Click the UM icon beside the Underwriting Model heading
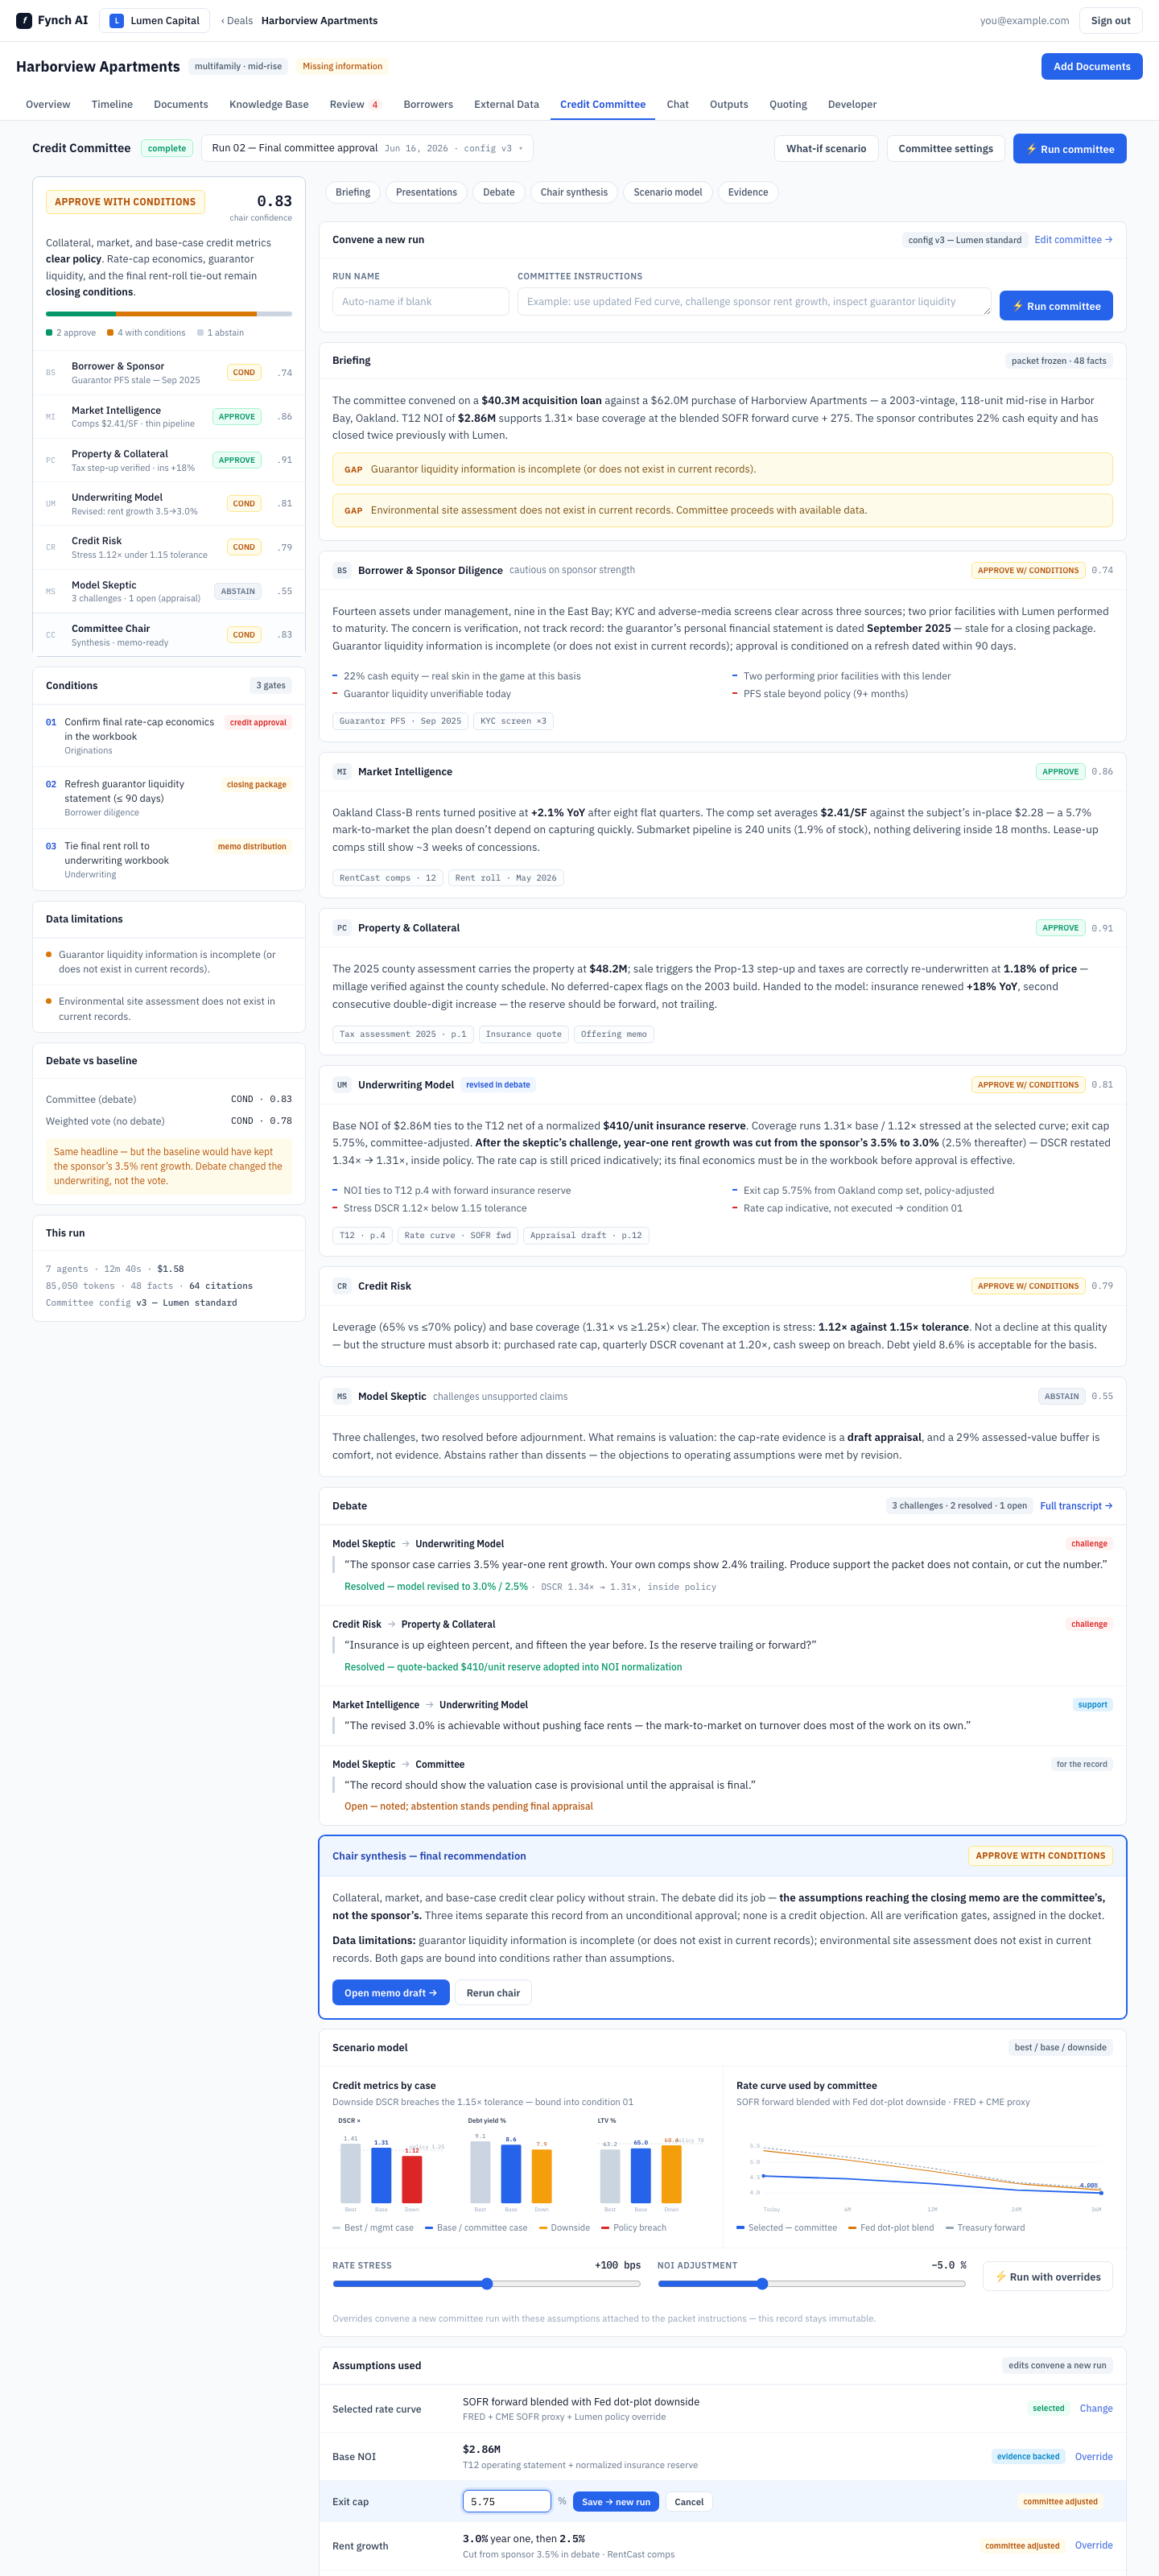This screenshot has height=2576, width=1159. pyautogui.click(x=342, y=1085)
